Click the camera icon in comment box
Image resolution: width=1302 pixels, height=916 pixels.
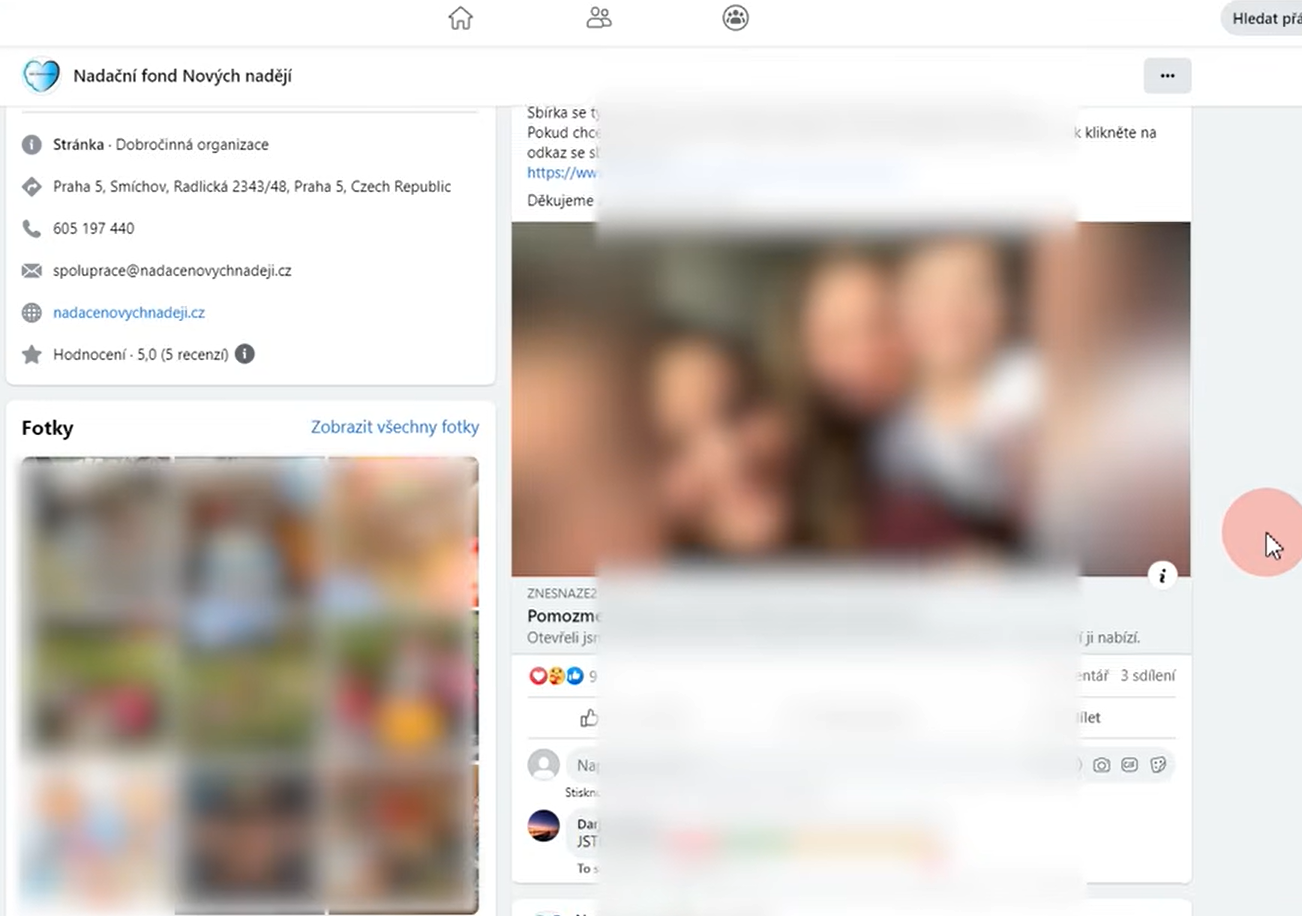[1101, 765]
